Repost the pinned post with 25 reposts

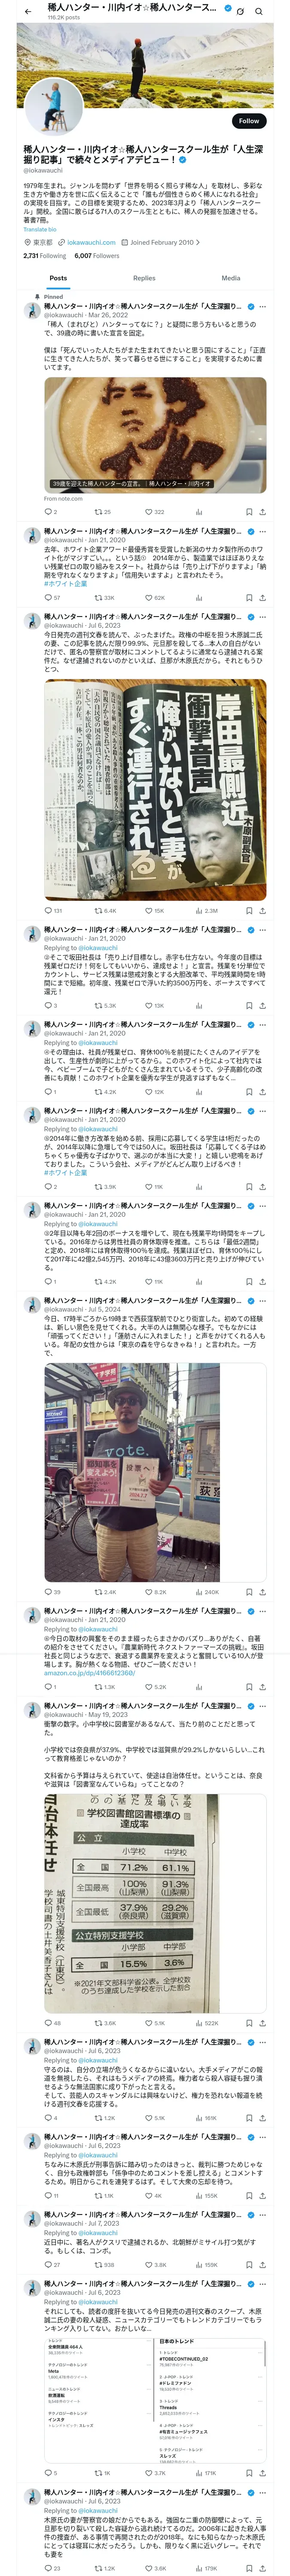102,511
